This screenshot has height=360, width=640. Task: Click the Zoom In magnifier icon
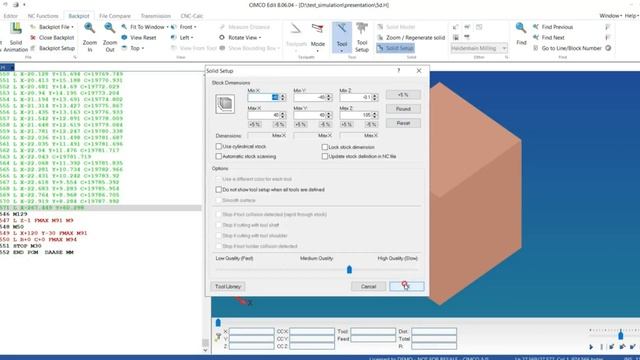[90, 29]
